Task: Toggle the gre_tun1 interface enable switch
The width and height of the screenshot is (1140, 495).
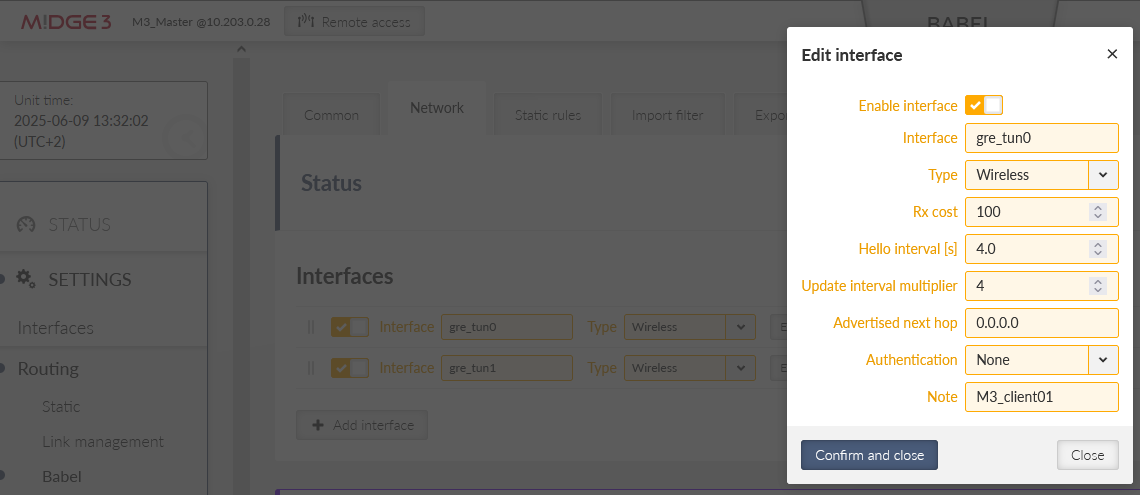Action: click(x=349, y=368)
